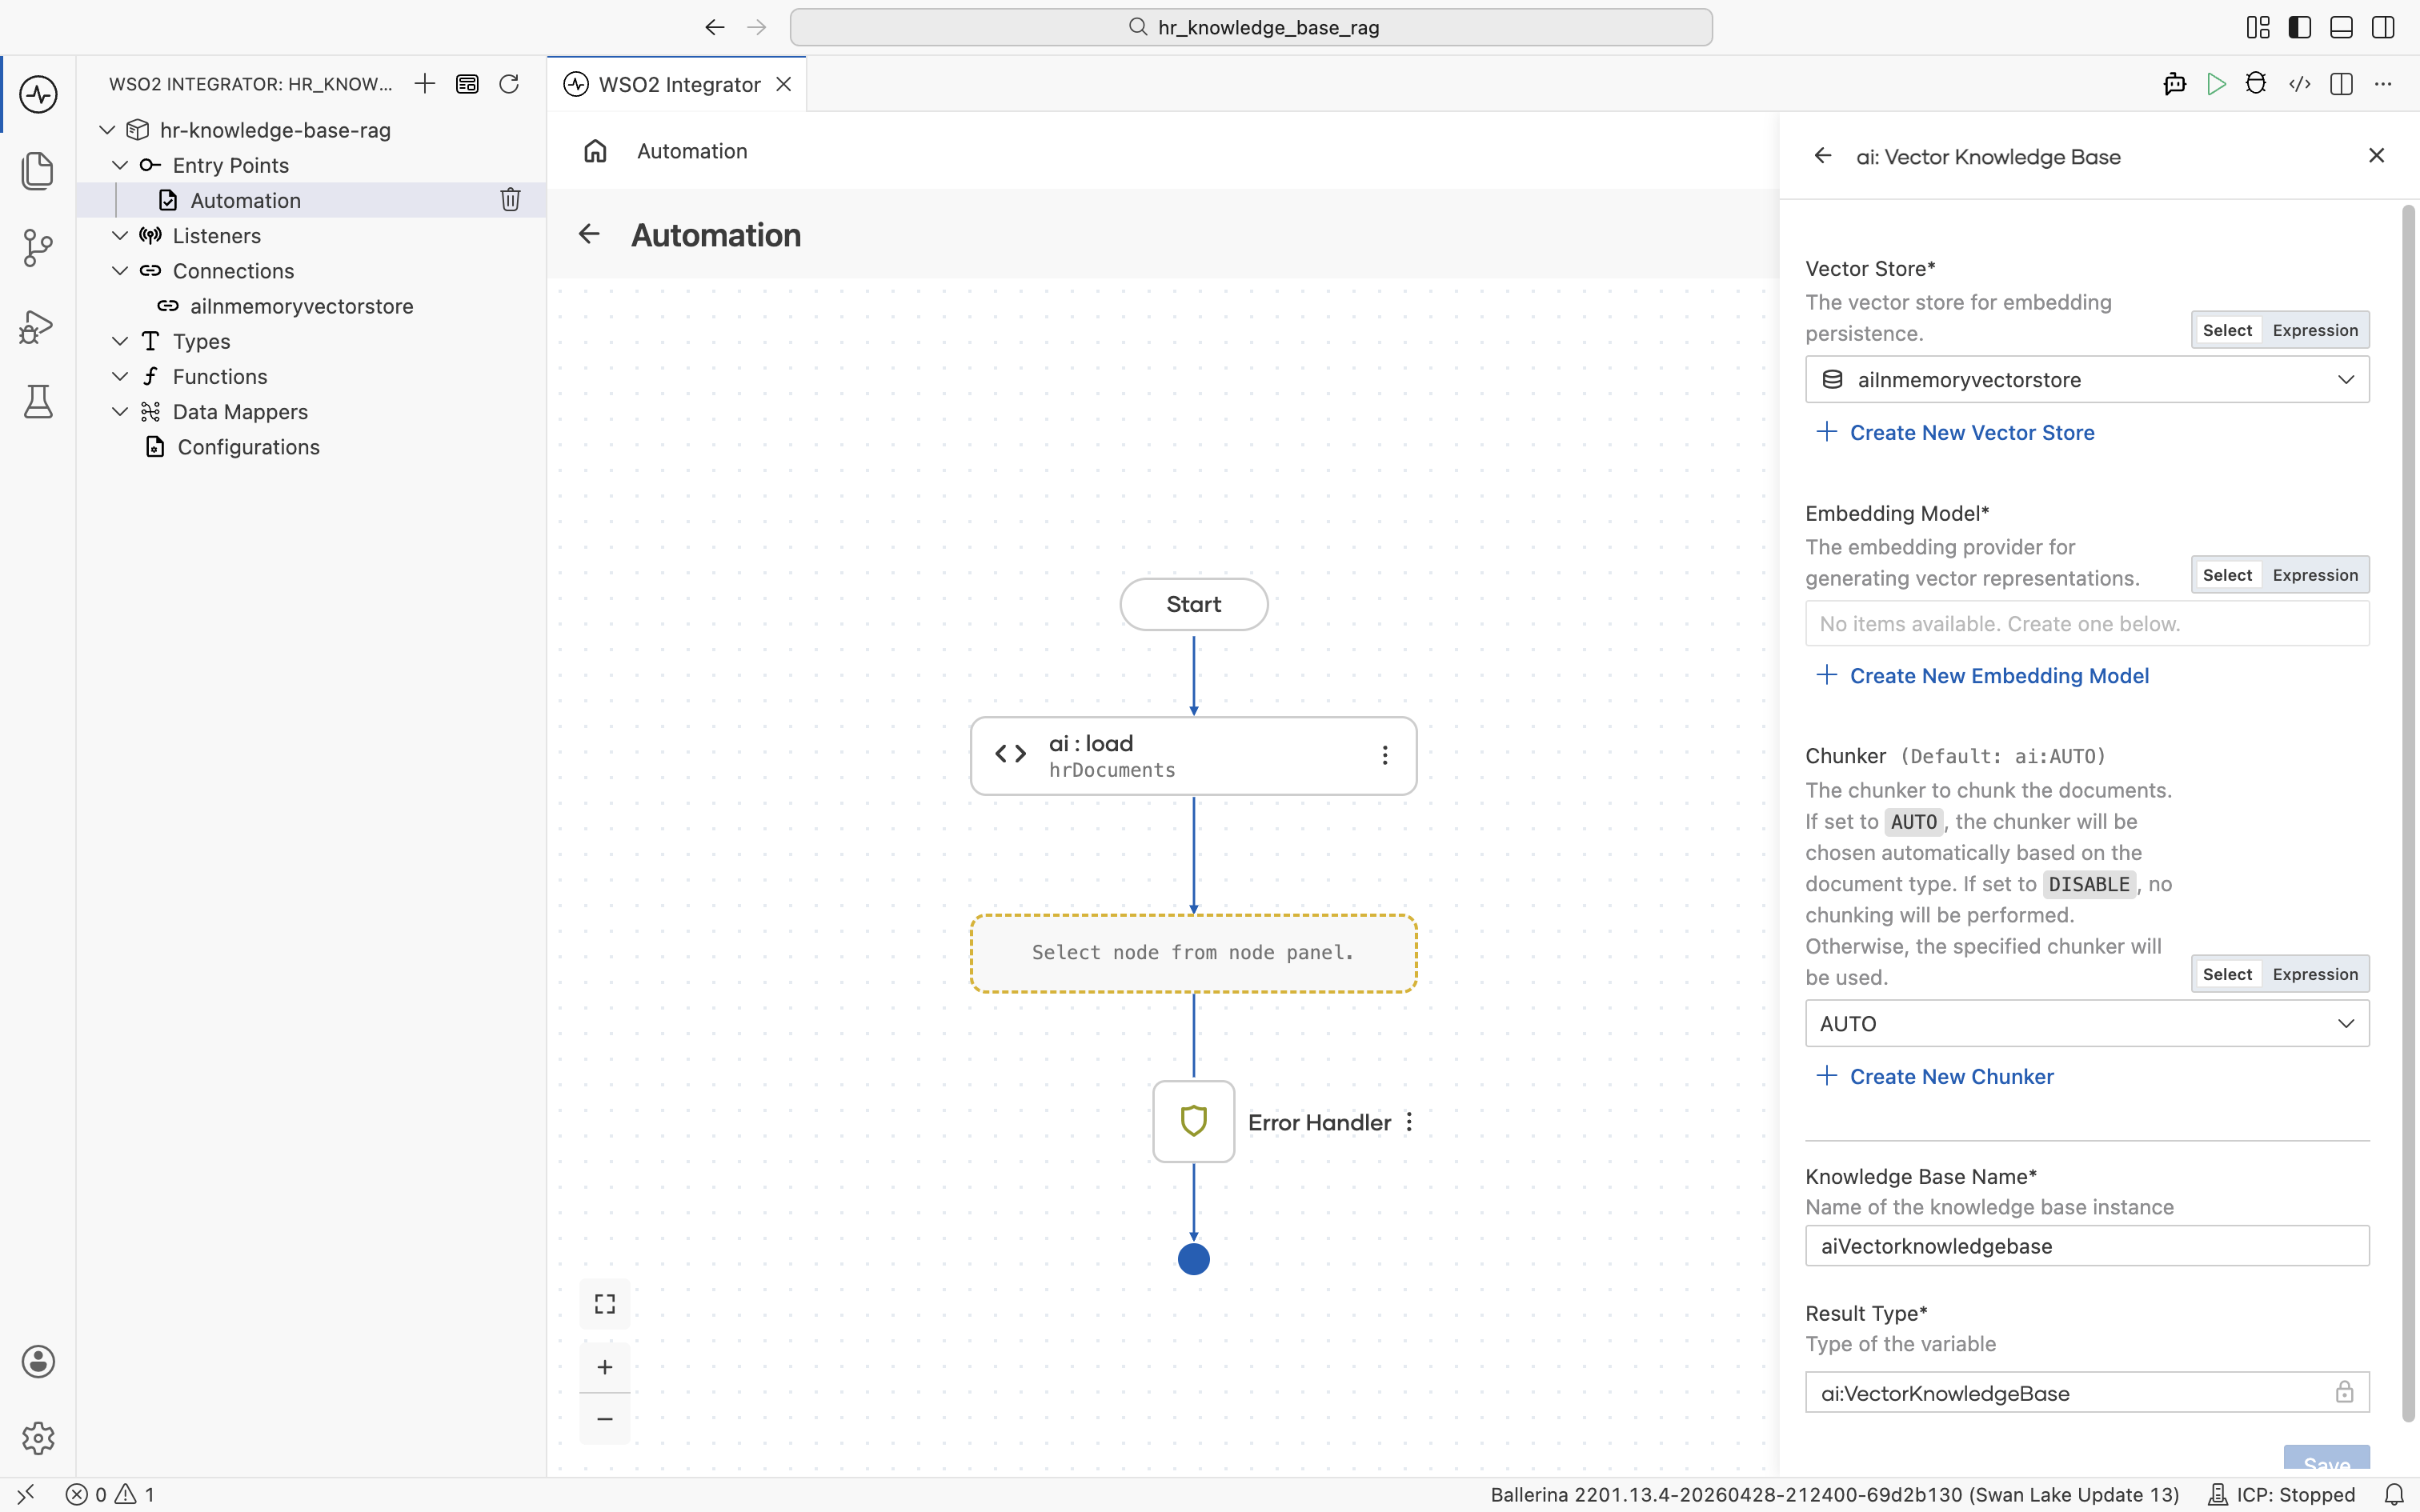Collapse Entry Points section

coord(120,165)
